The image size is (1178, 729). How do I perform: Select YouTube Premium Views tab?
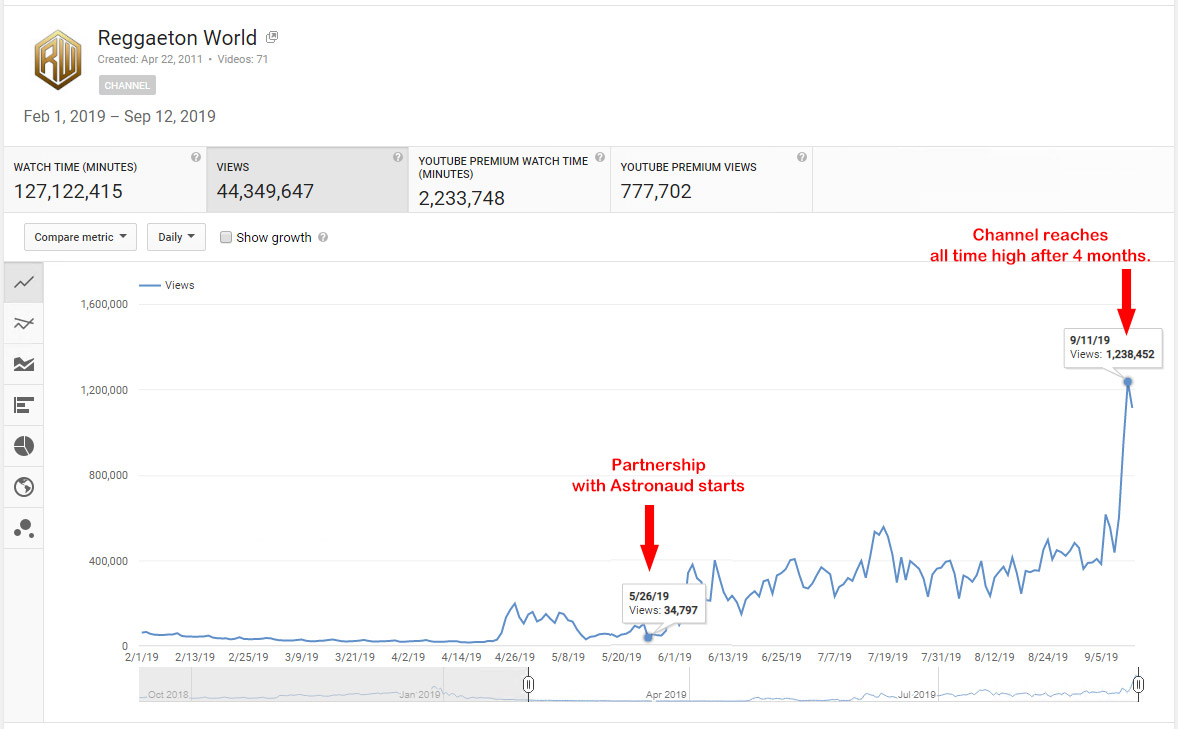[711, 180]
